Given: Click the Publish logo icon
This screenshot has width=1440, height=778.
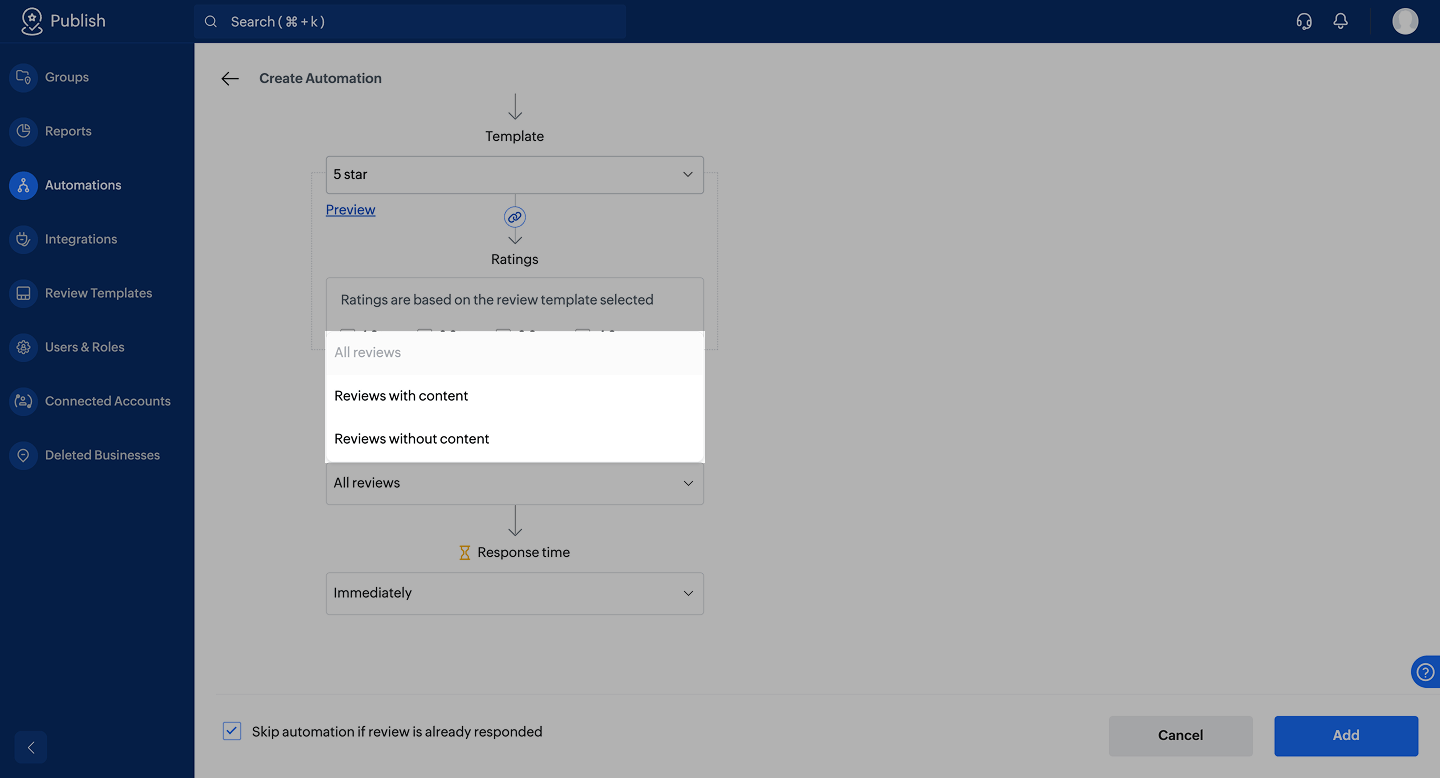Looking at the screenshot, I should (x=32, y=21).
